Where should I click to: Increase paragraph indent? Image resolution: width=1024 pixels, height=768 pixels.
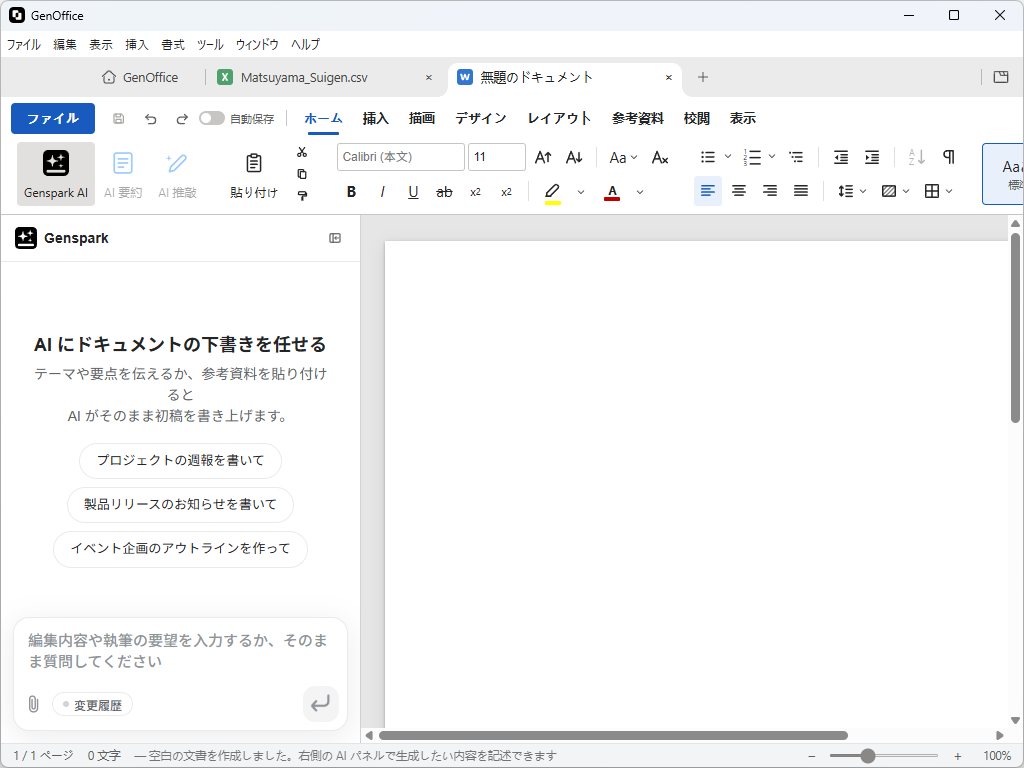click(872, 157)
